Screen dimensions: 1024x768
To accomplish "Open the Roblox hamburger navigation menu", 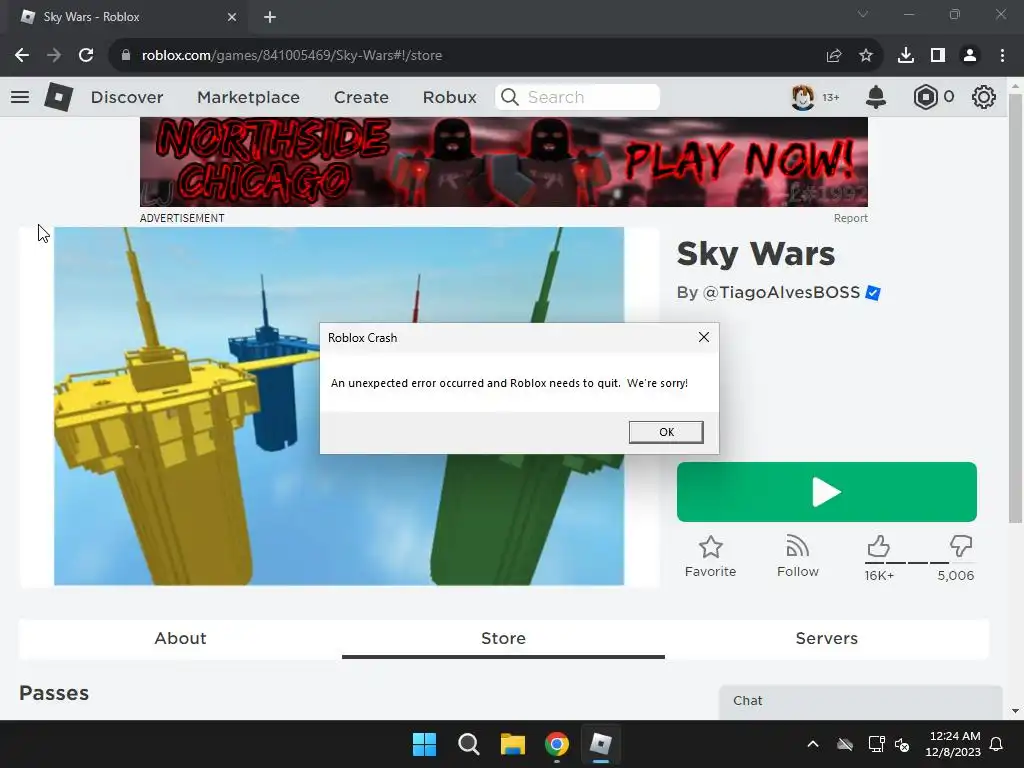I will click(x=20, y=97).
